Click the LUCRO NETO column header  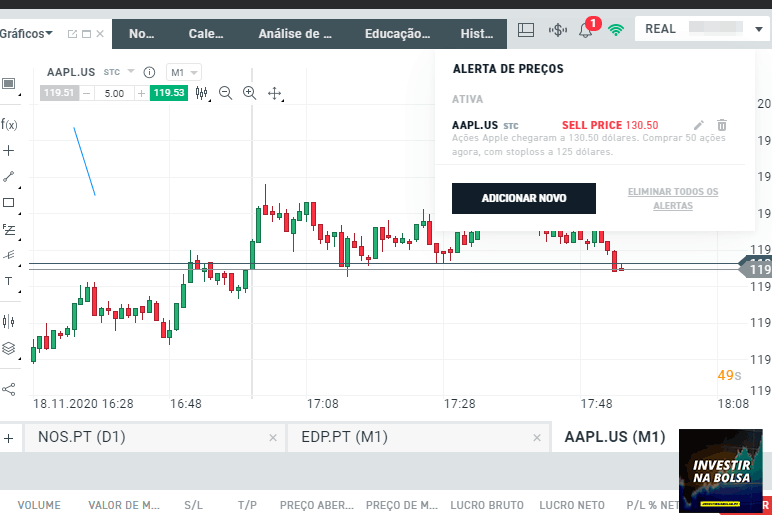tap(572, 505)
